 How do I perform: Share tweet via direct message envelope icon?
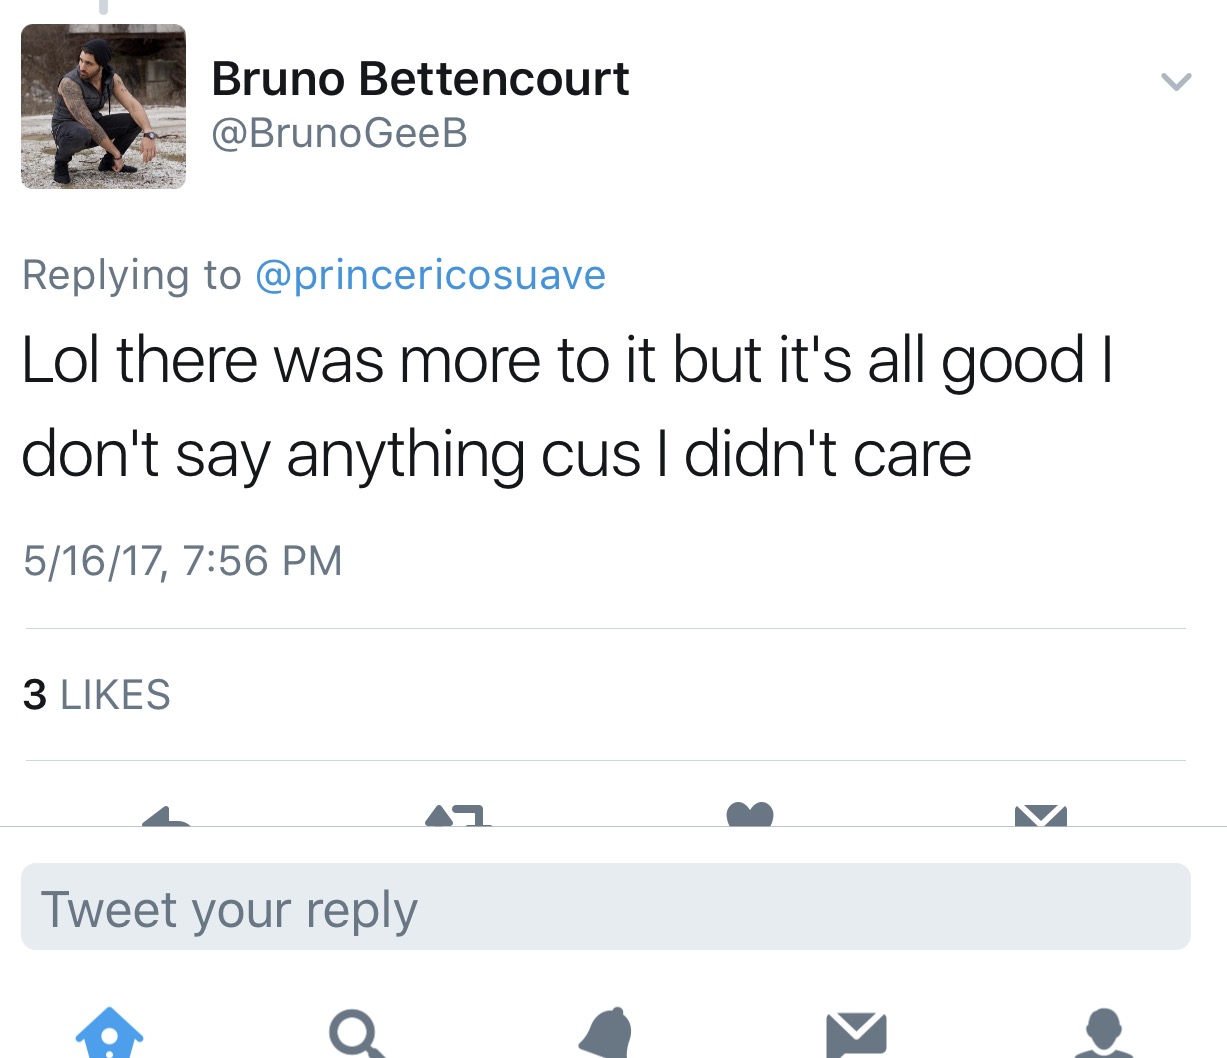1041,815
